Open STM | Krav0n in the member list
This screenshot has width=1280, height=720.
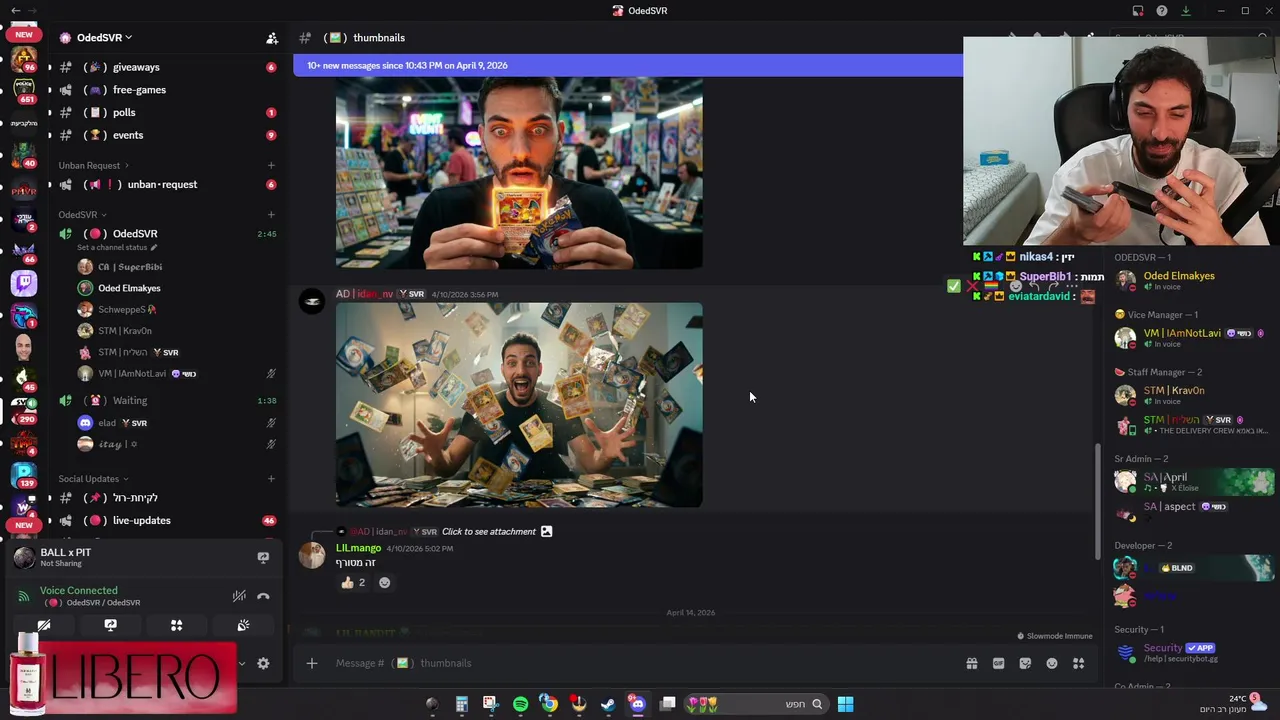1190,396
